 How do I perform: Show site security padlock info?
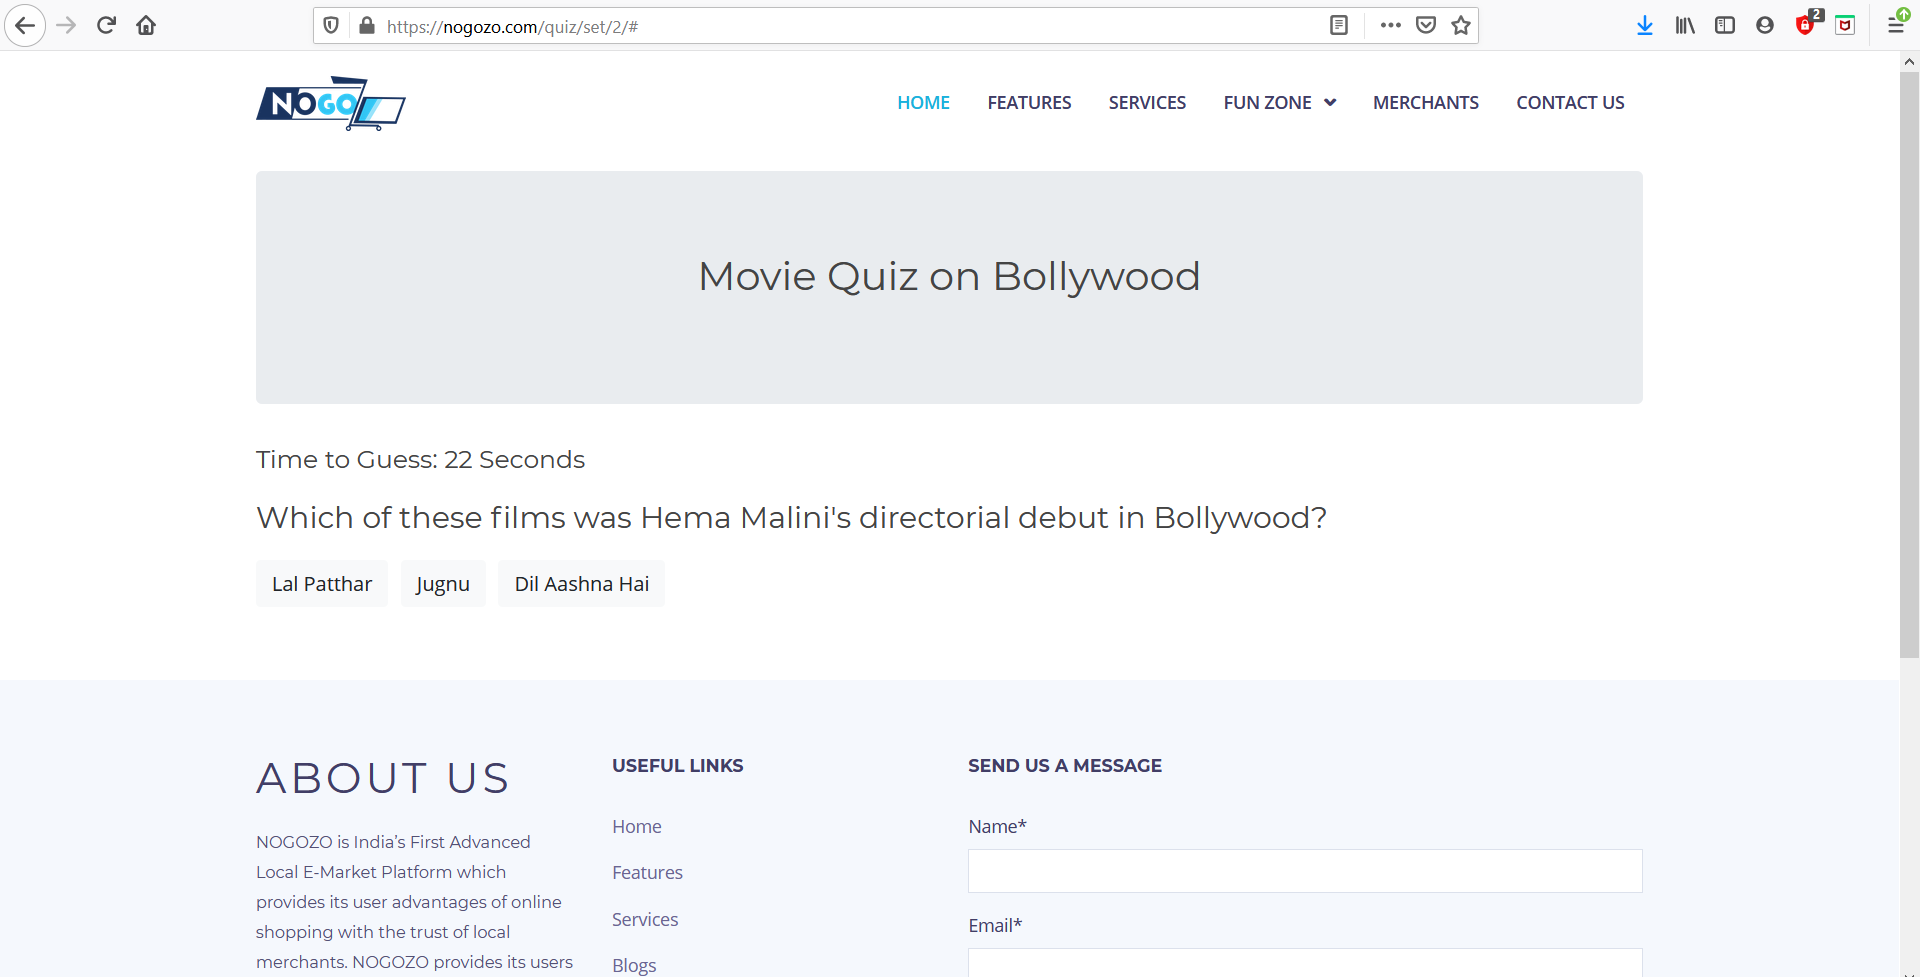[366, 25]
